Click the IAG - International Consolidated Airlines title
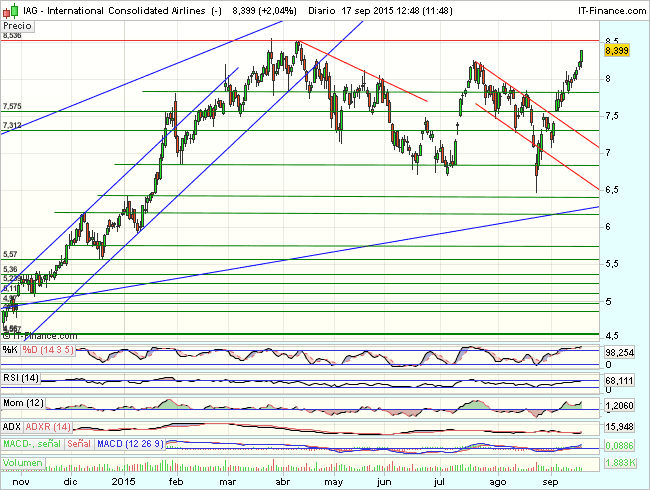650x490 pixels. tap(114, 11)
